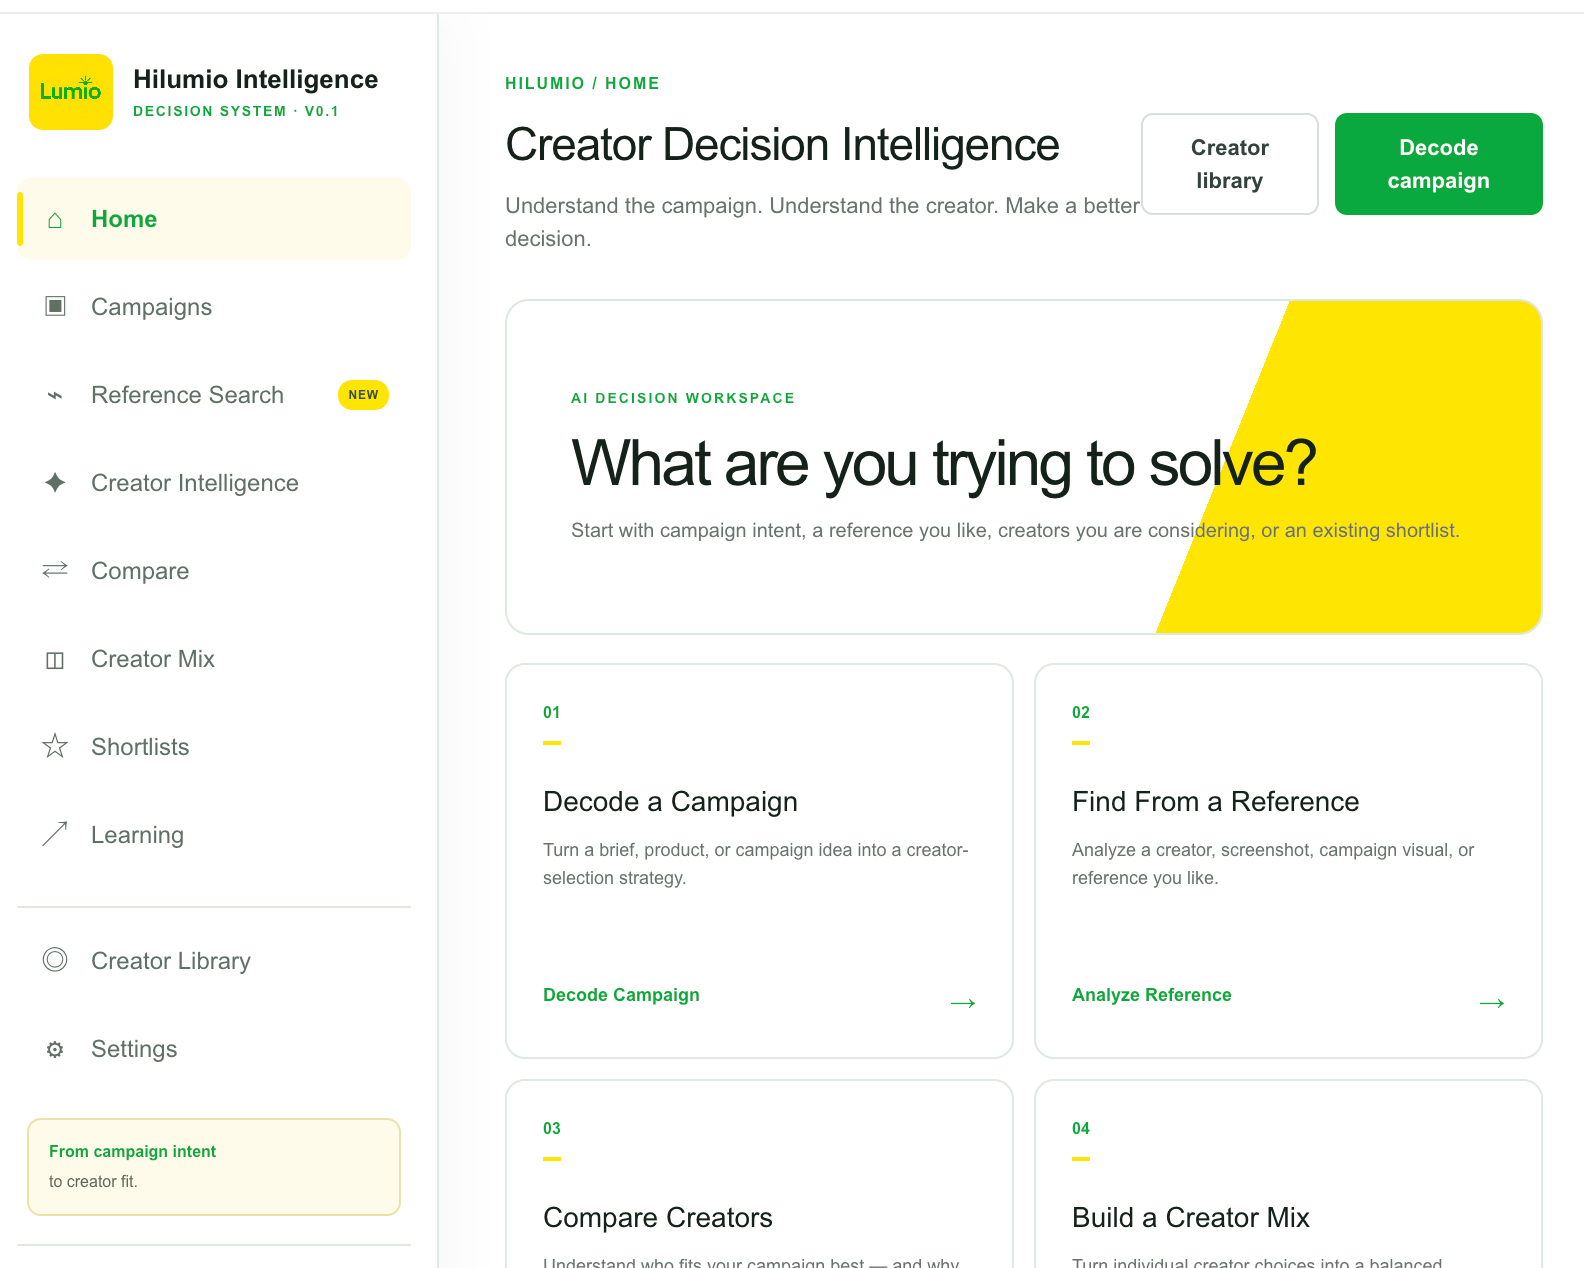Screen dimensions: 1584x1268
Task: Click the Analyze Reference link
Action: point(1152,995)
